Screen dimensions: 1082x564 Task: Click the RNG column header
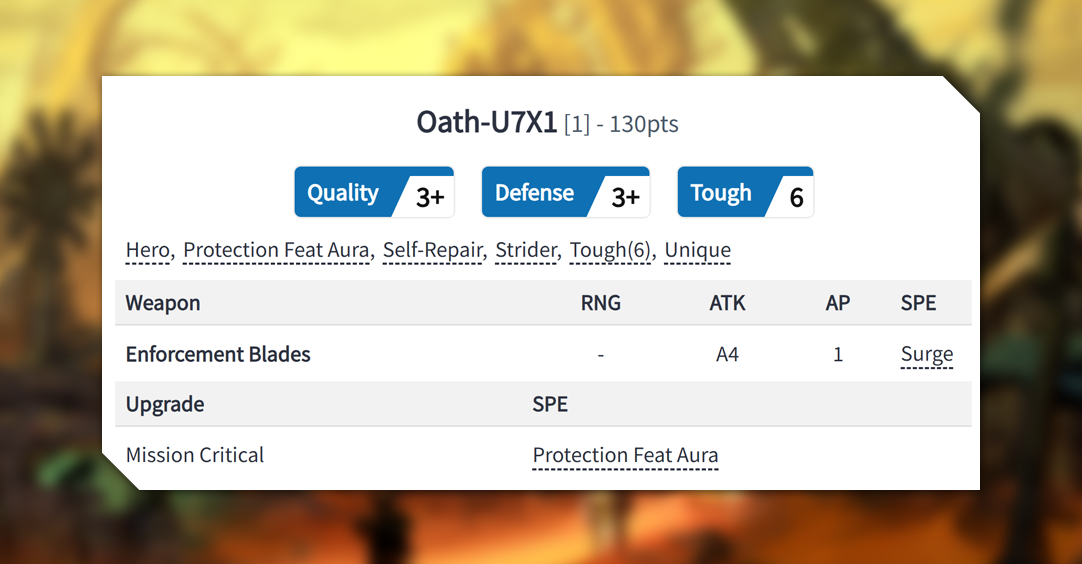click(x=600, y=303)
